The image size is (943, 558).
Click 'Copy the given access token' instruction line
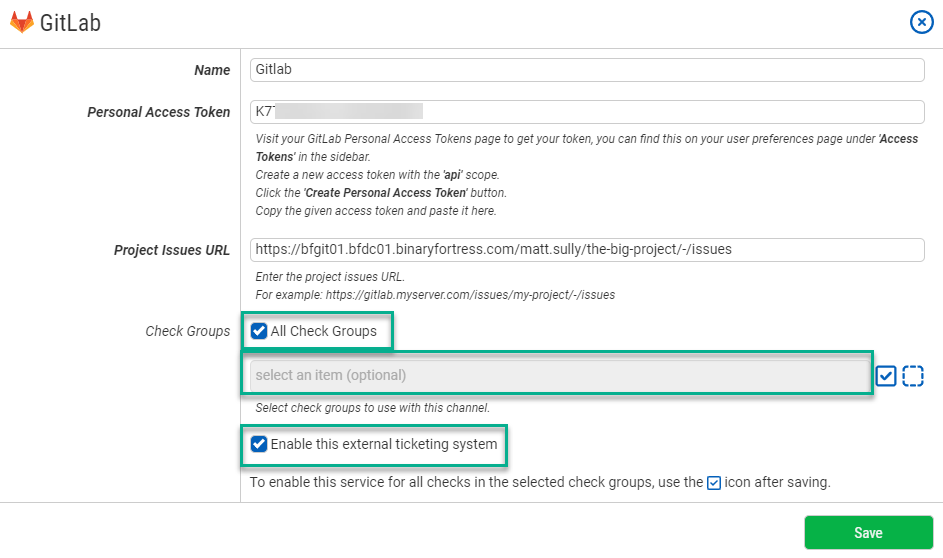point(376,211)
